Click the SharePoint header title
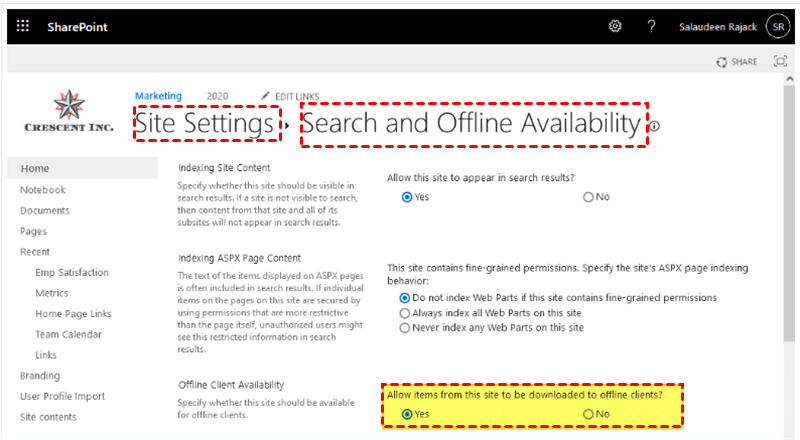Screen dimensions: 800x440 click(78, 27)
